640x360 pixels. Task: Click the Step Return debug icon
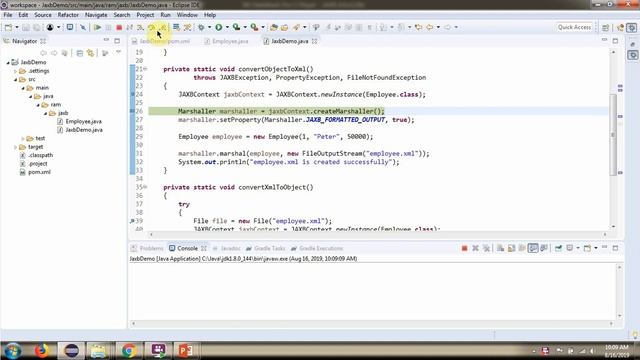(162, 27)
